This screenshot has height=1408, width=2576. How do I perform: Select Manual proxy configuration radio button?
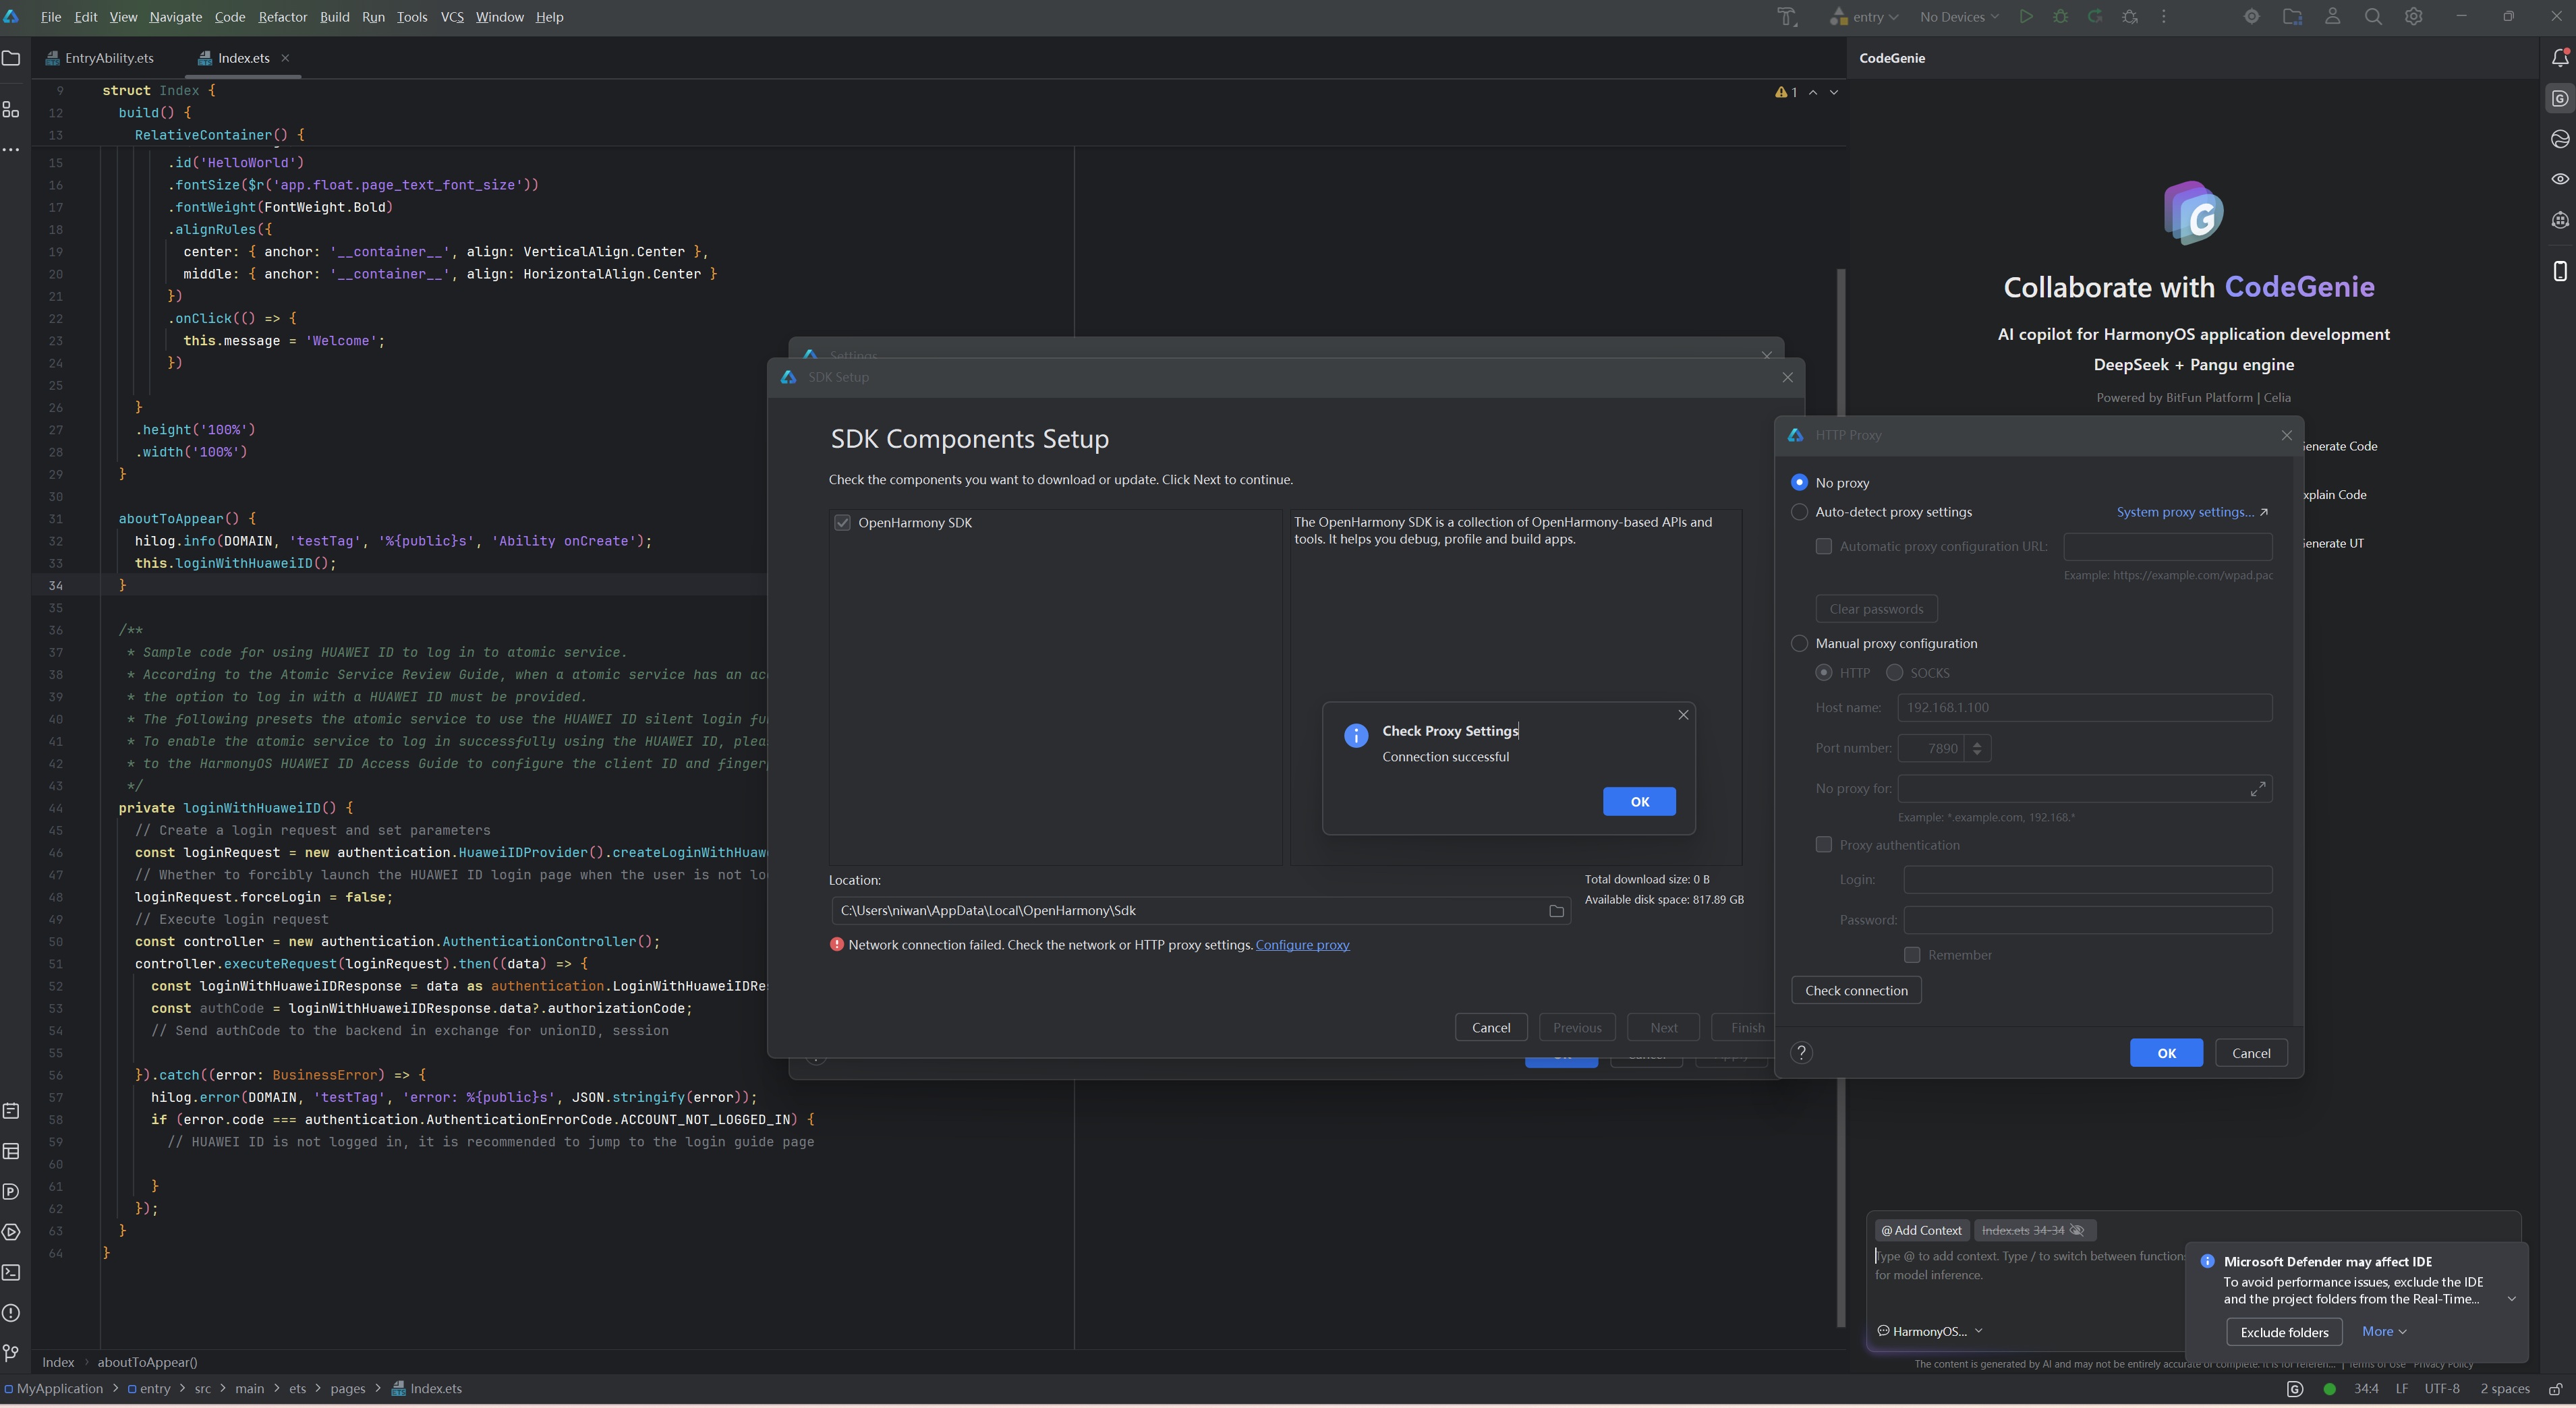point(1799,643)
